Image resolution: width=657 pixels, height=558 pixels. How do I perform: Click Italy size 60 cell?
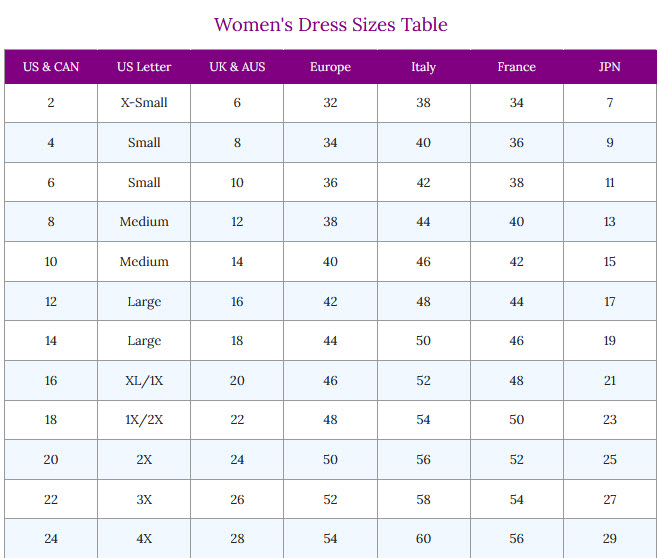[423, 539]
